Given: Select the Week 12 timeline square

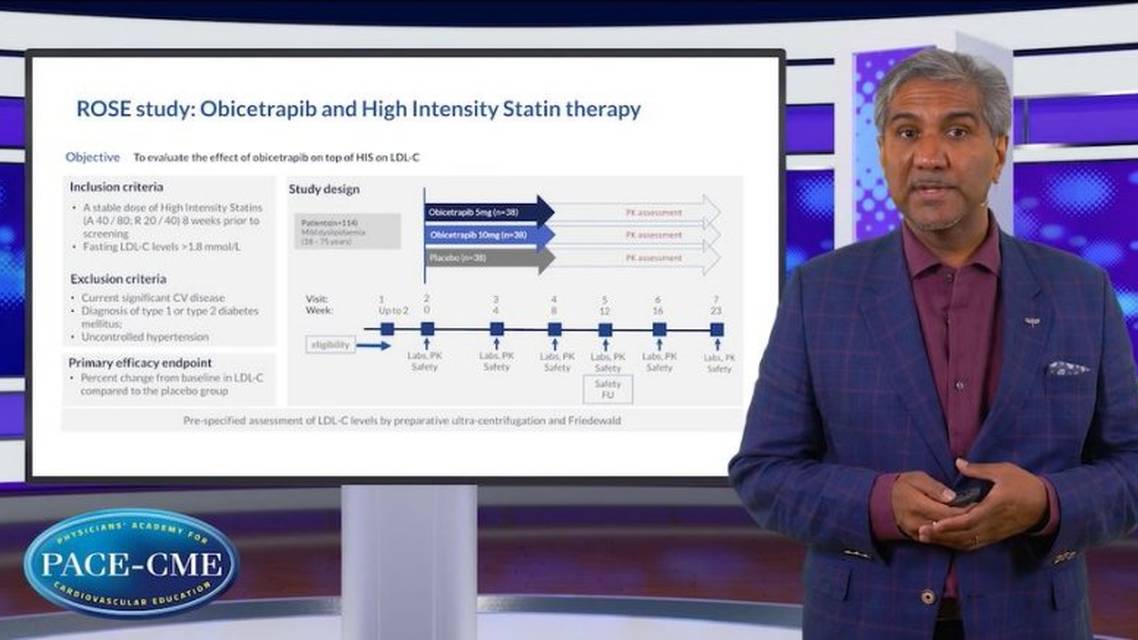Looking at the screenshot, I should tap(606, 328).
